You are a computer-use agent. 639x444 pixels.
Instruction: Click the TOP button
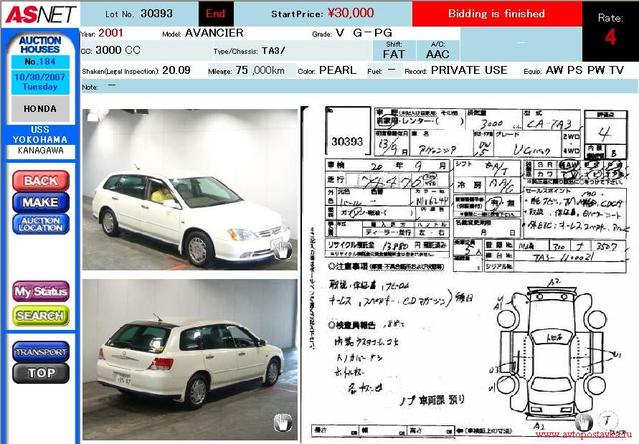coord(41,373)
